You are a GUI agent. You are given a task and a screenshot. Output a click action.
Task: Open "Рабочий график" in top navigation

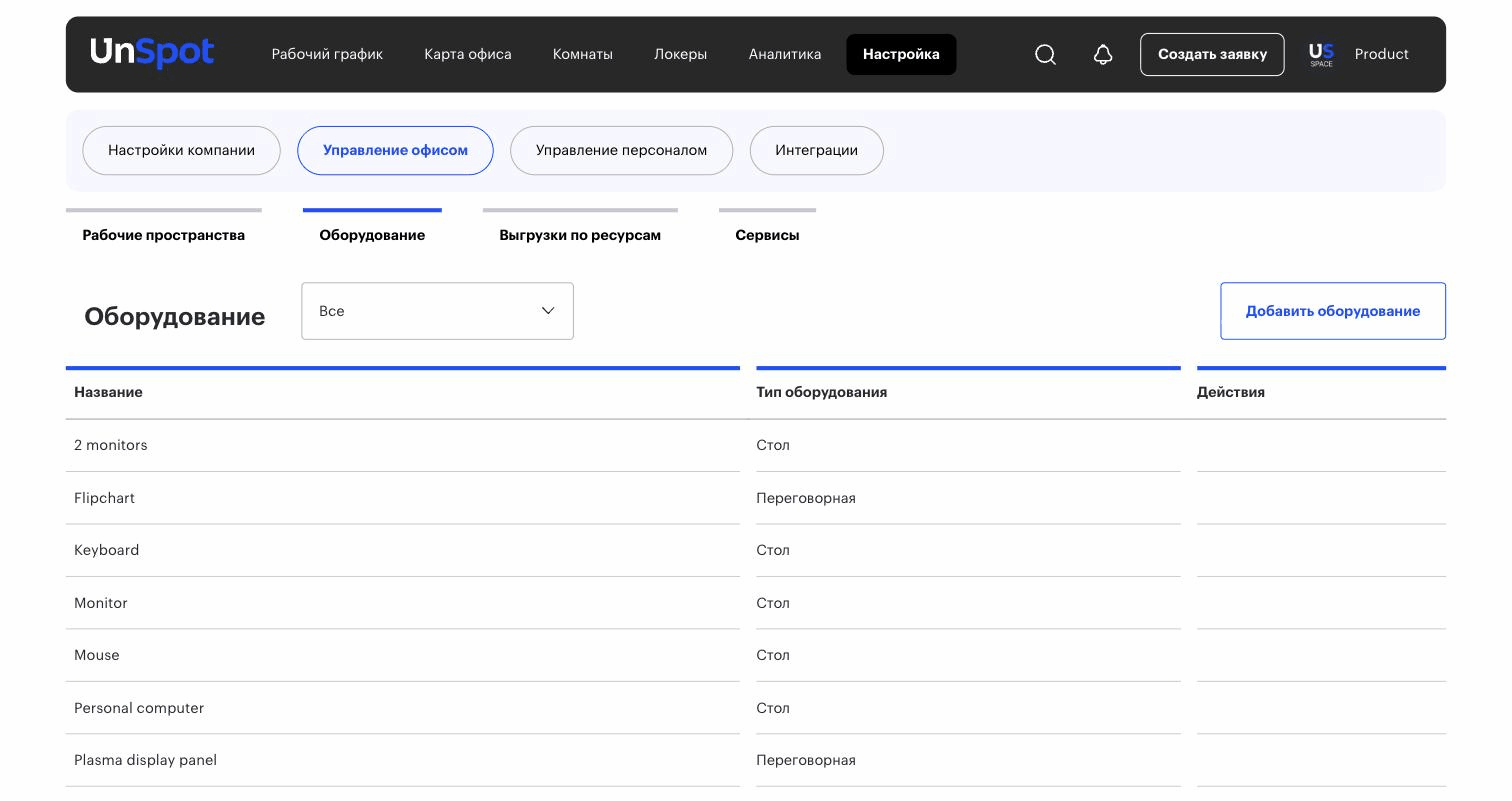pos(327,54)
